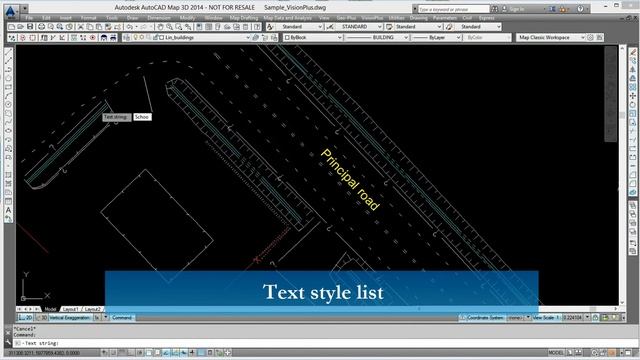640x360 pixels.
Task: Click the Dimension Style icon beside STANDARD
Action: pos(330,27)
